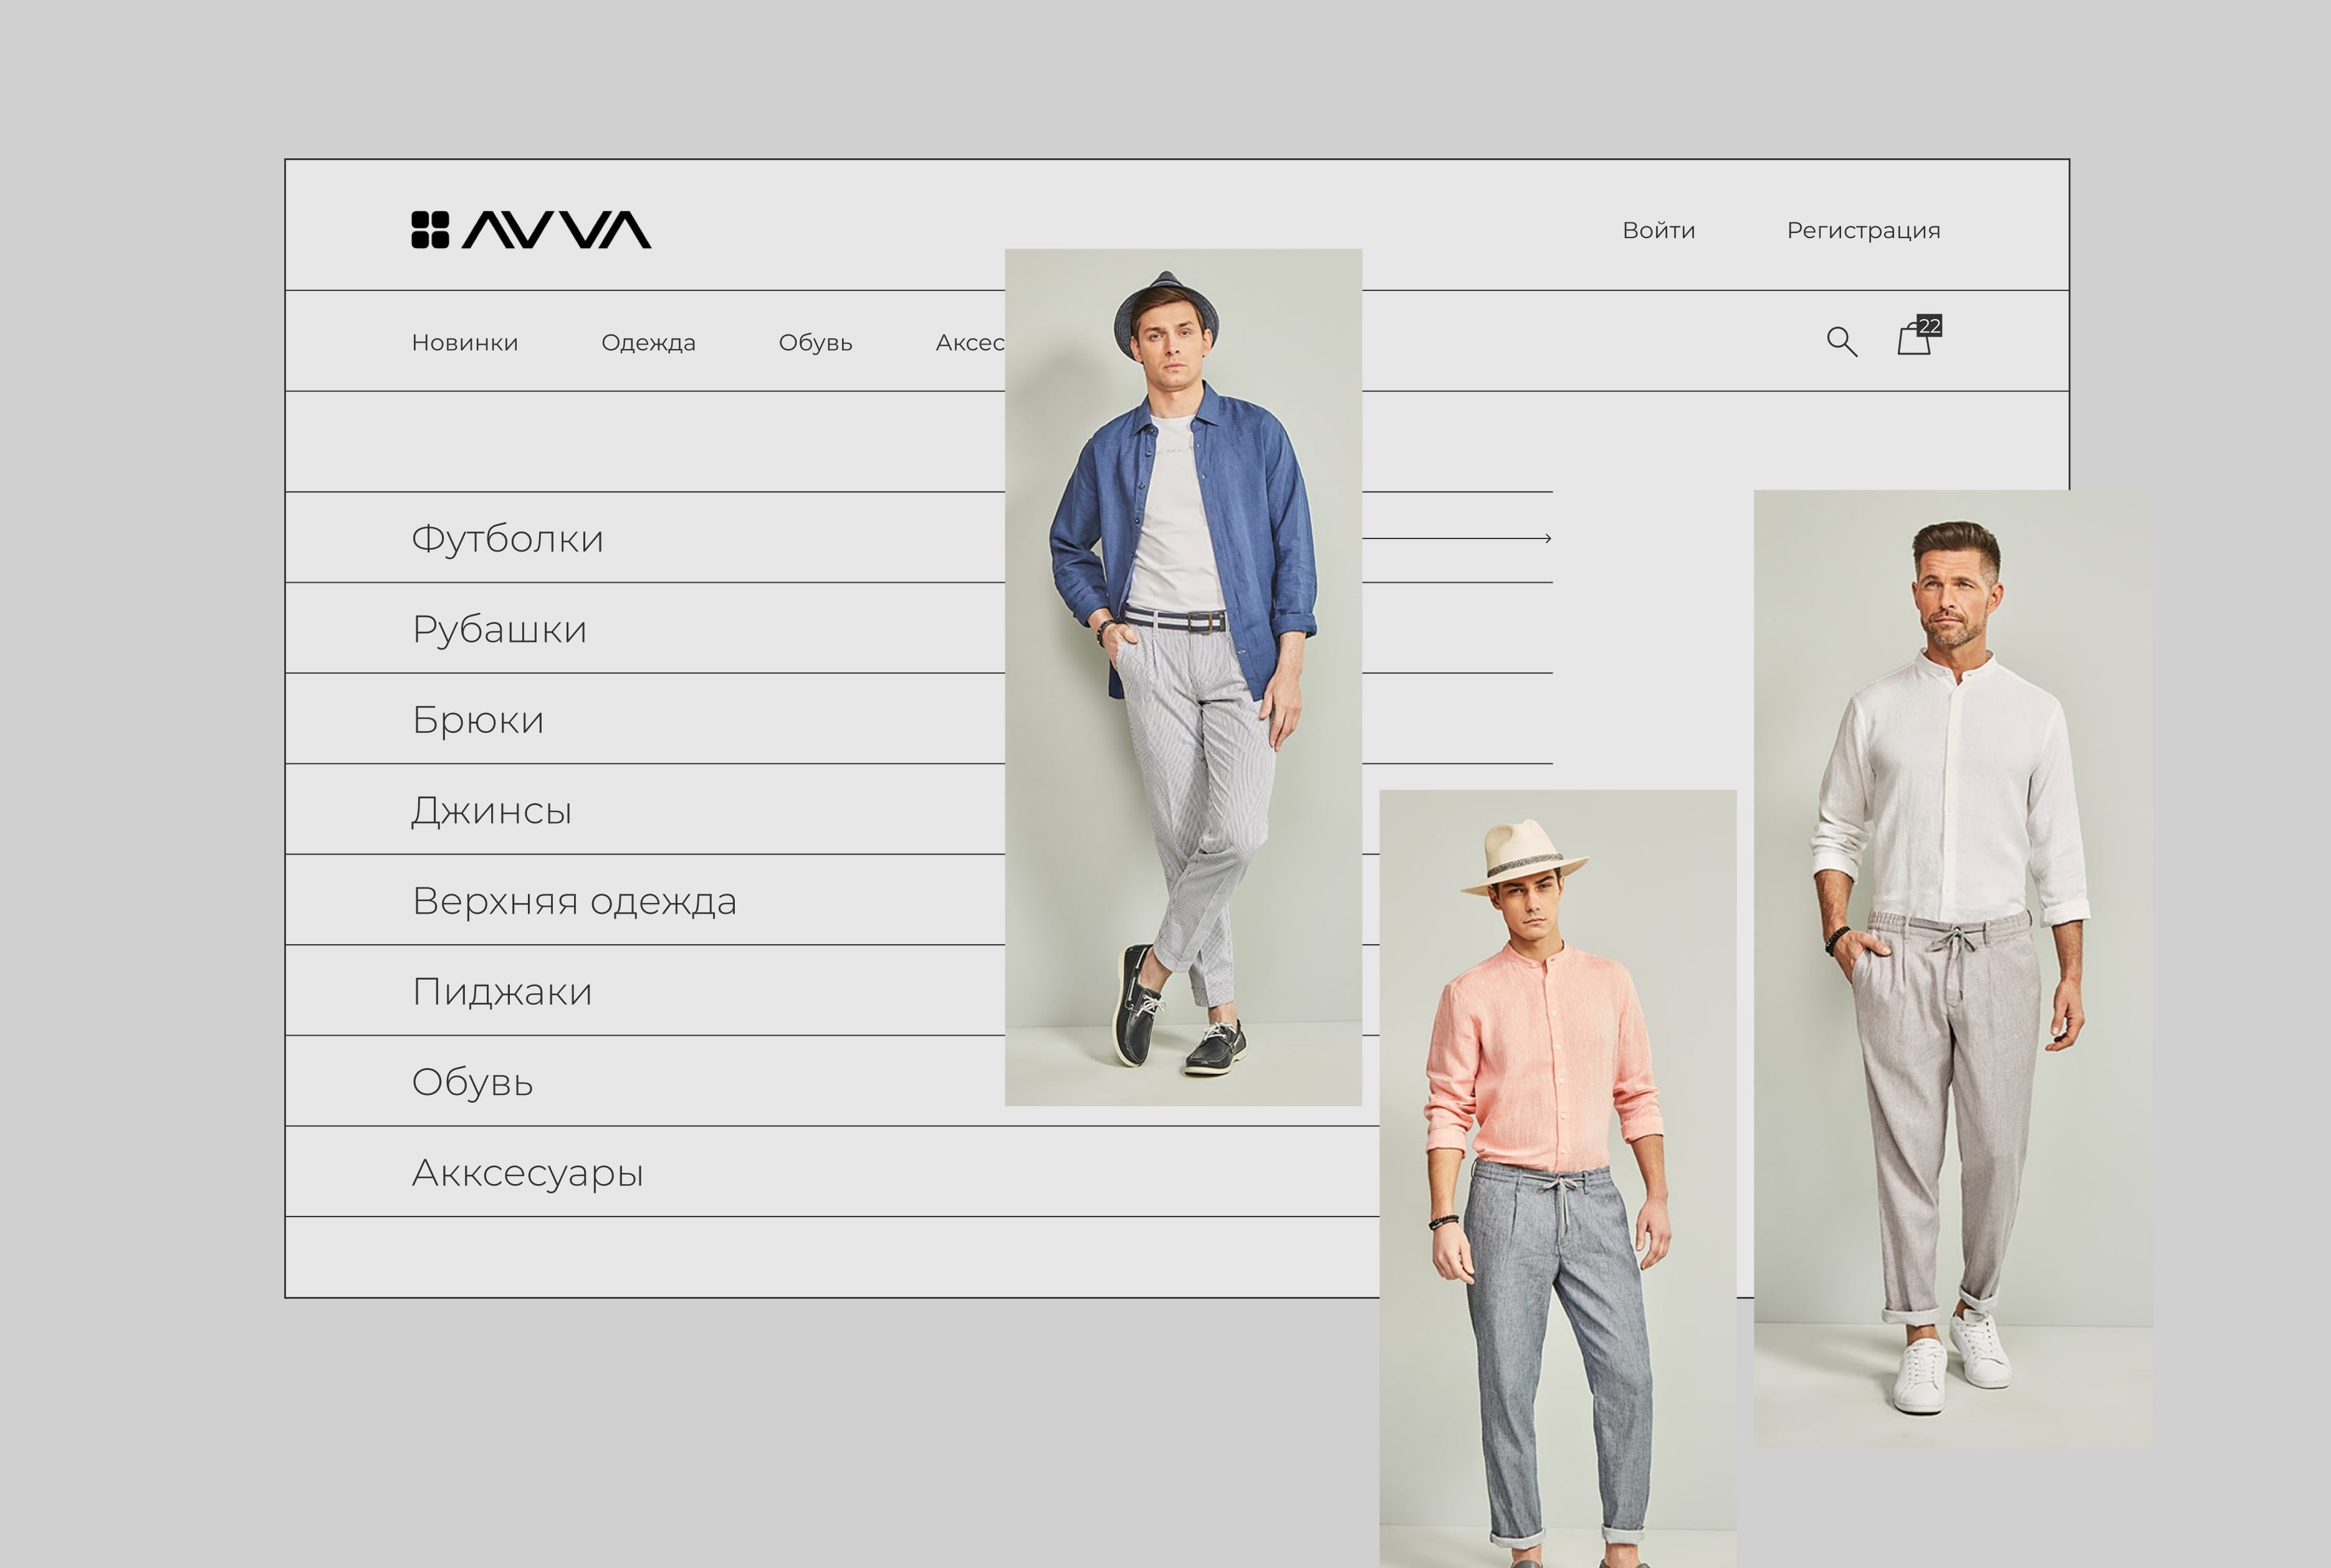Image resolution: width=2331 pixels, height=1568 pixels.
Task: Click Войти to log in
Action: coord(1658,231)
